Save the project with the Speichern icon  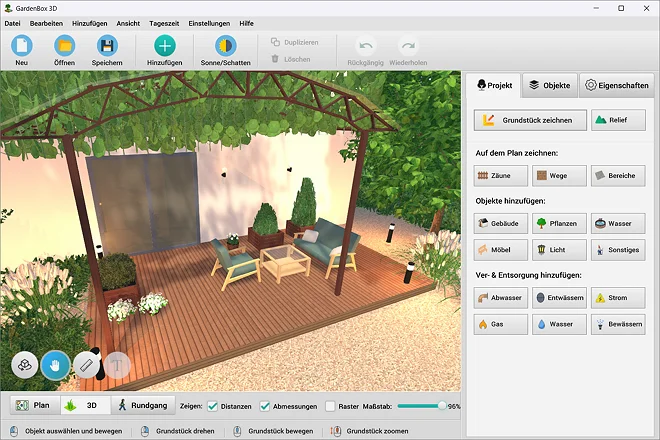[107, 45]
